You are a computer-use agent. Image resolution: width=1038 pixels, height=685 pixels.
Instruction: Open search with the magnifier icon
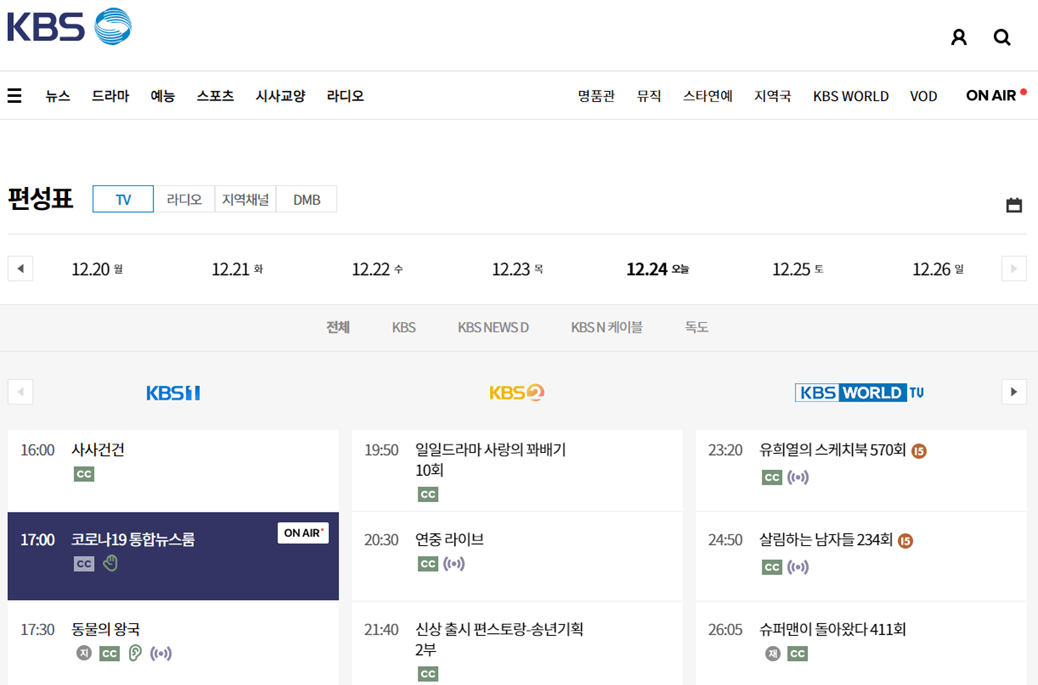(1002, 36)
